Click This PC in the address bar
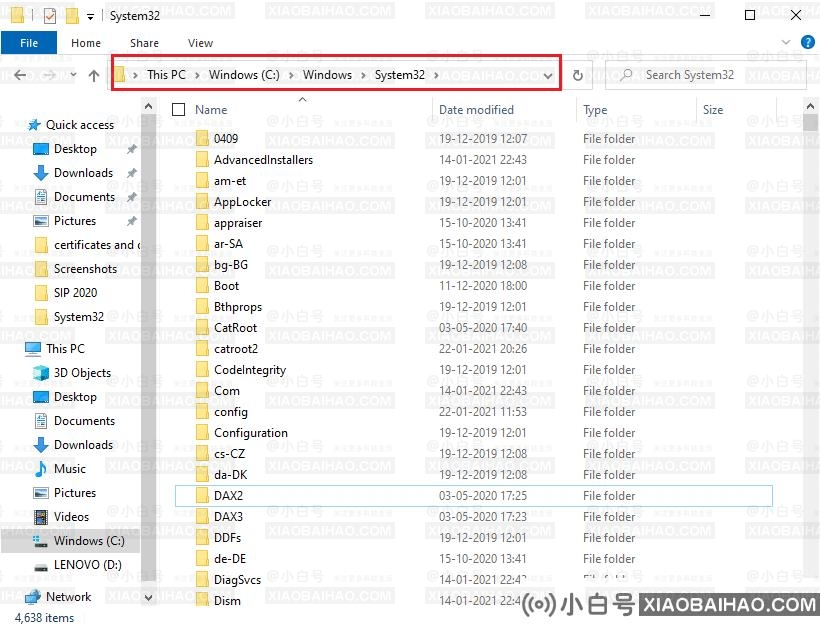Screen dimensions: 820x628 click(x=166, y=75)
